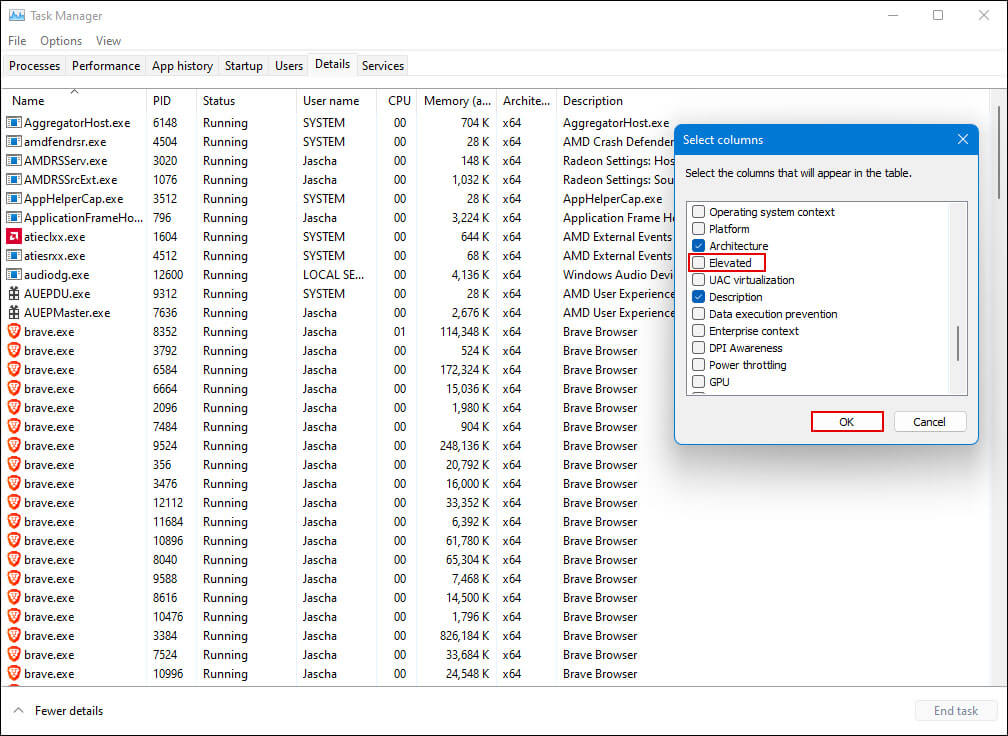
Task: Click the atiesrxx.exe process icon
Action: click(14, 255)
